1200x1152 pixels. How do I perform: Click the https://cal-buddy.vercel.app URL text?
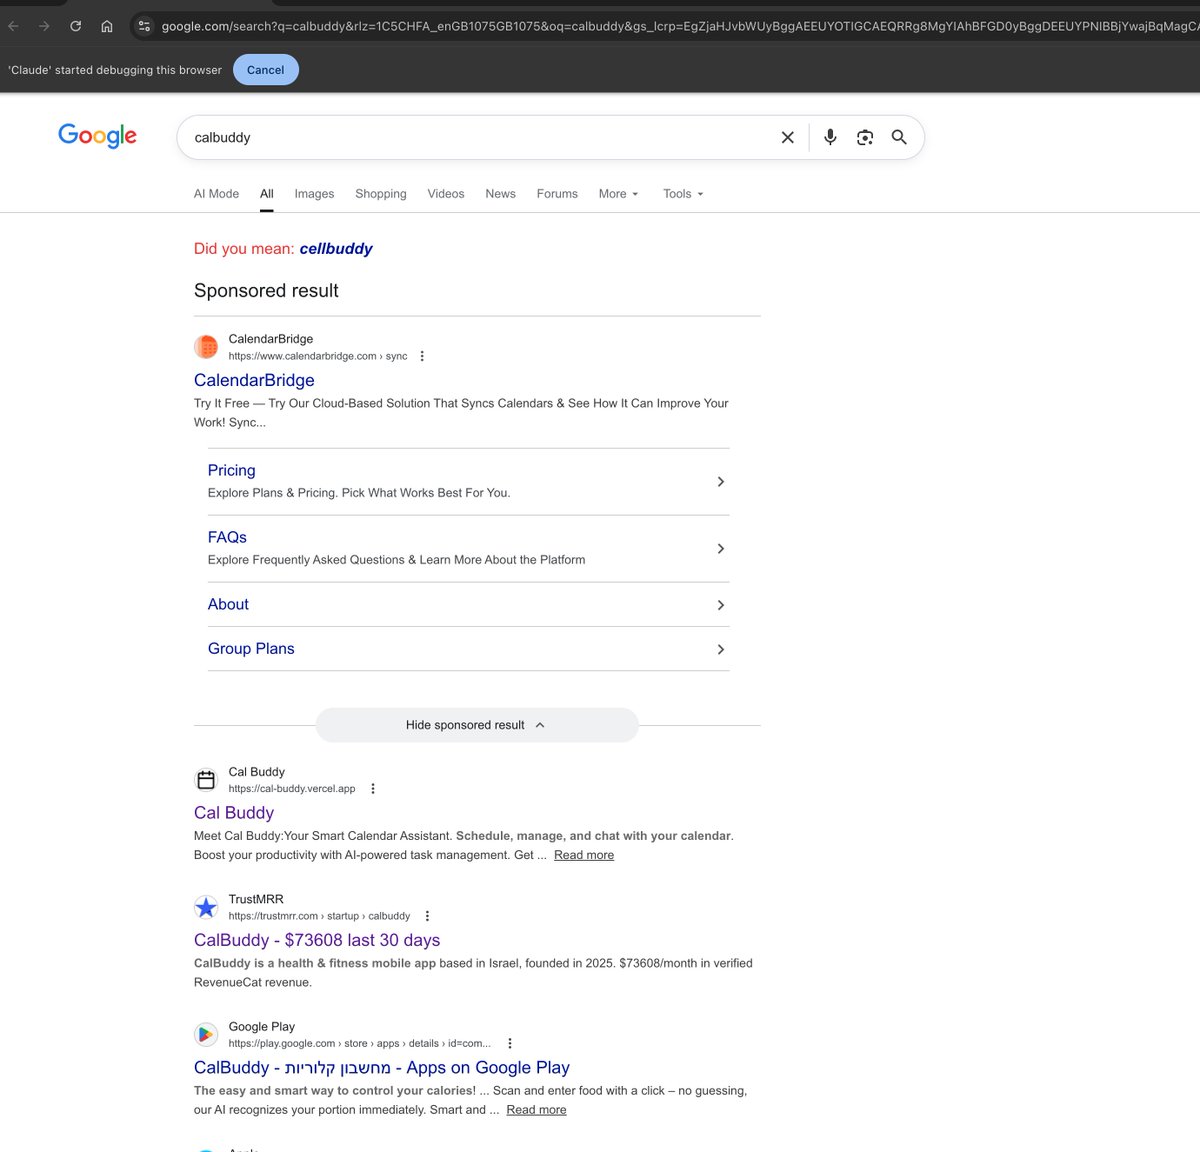[292, 789]
